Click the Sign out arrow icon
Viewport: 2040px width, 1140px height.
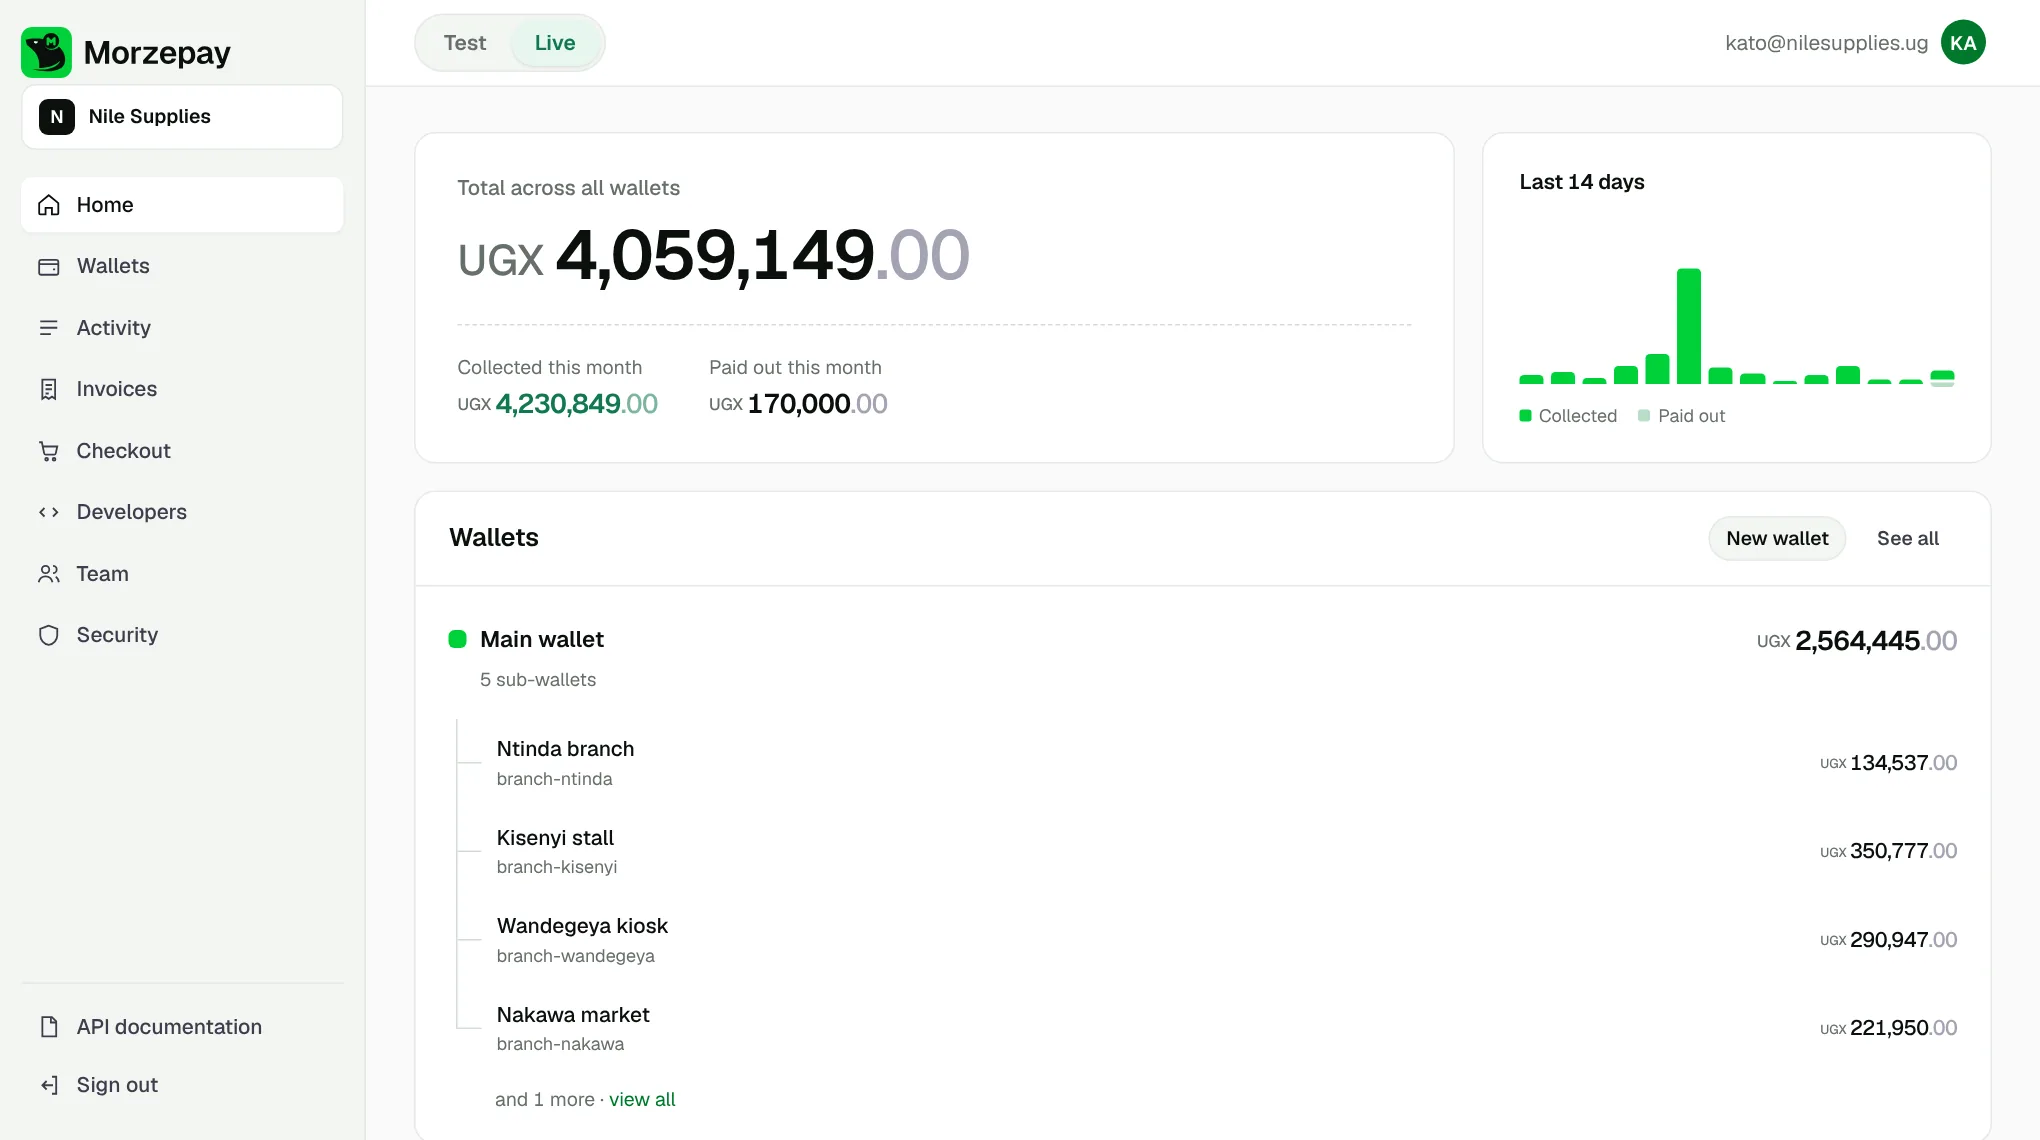(49, 1085)
